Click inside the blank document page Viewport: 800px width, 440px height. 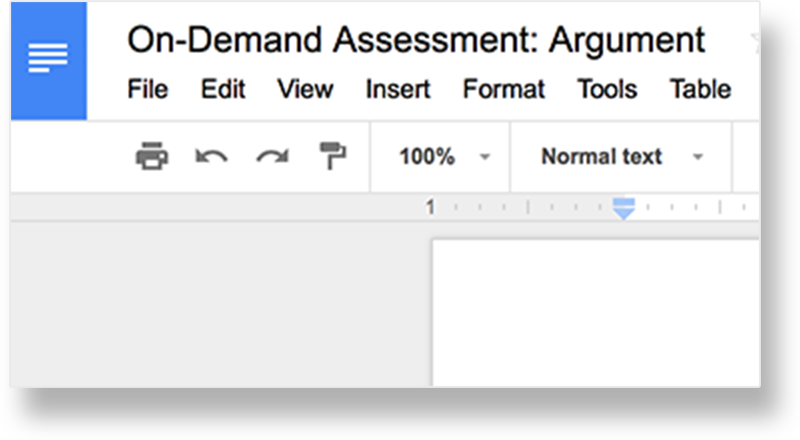[x=595, y=312]
